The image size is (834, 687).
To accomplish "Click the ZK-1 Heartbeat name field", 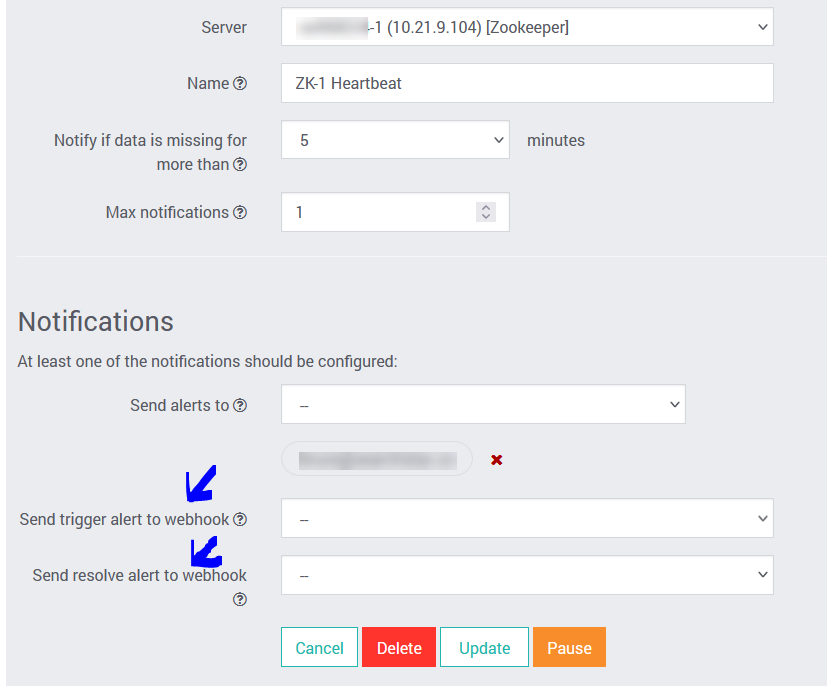I will [x=527, y=84].
